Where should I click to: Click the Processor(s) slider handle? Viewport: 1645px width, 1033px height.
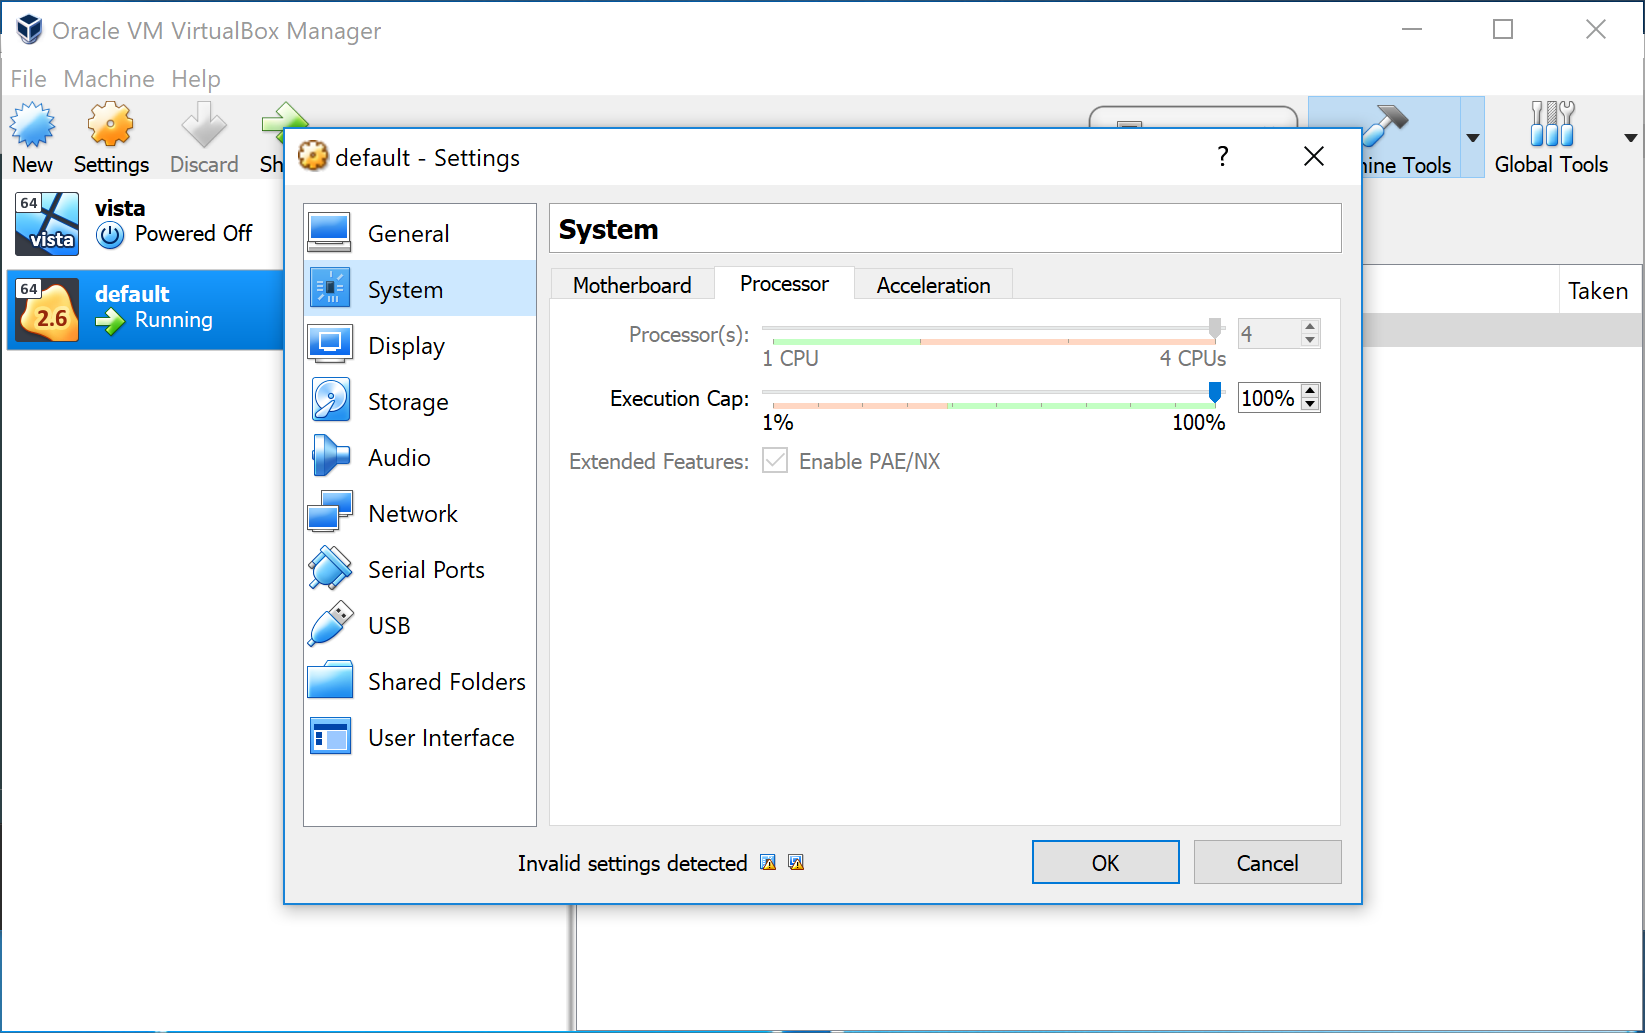[x=1215, y=328]
